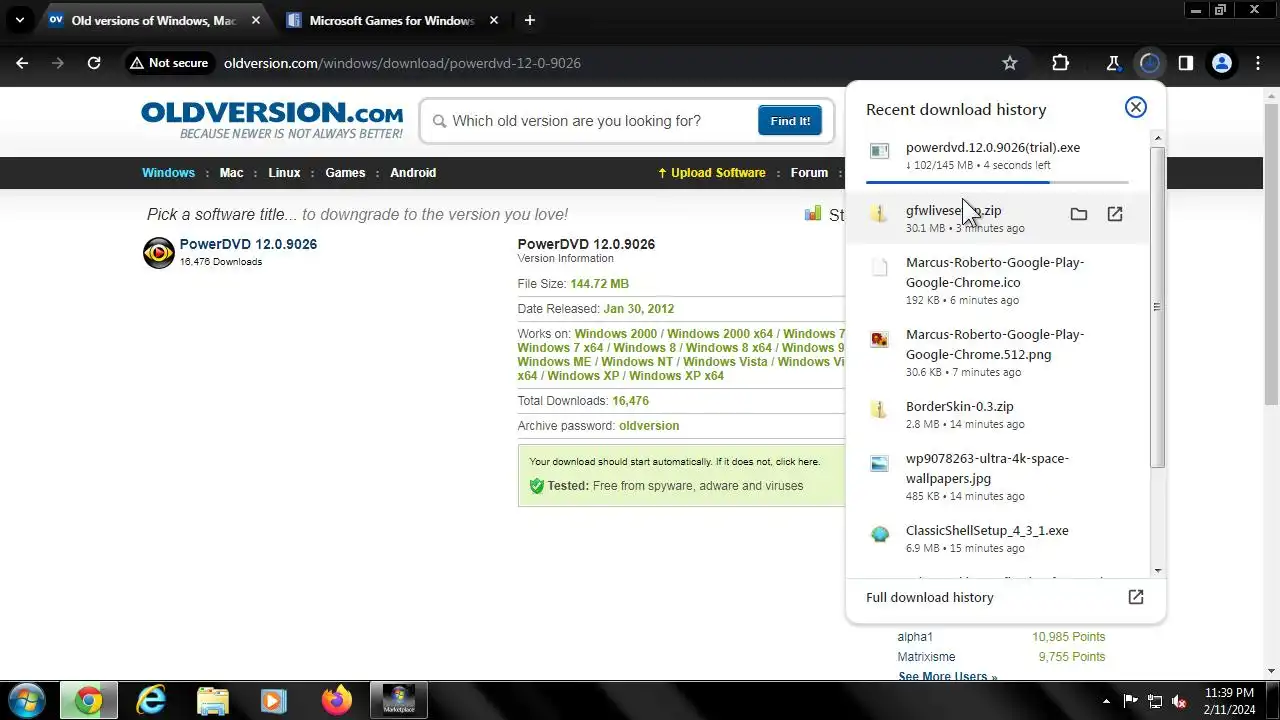Click the downloads progress toolbar icon
The width and height of the screenshot is (1280, 720).
[1150, 63]
